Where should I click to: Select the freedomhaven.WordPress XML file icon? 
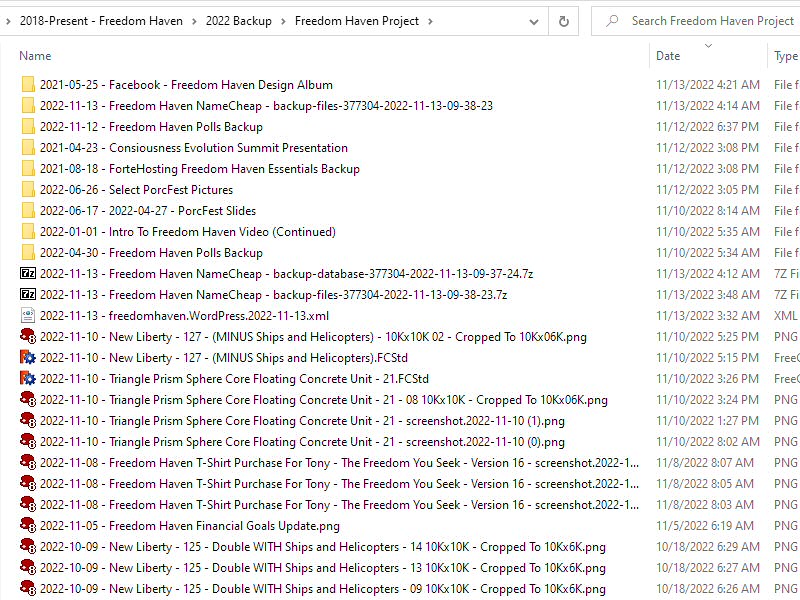(28, 315)
